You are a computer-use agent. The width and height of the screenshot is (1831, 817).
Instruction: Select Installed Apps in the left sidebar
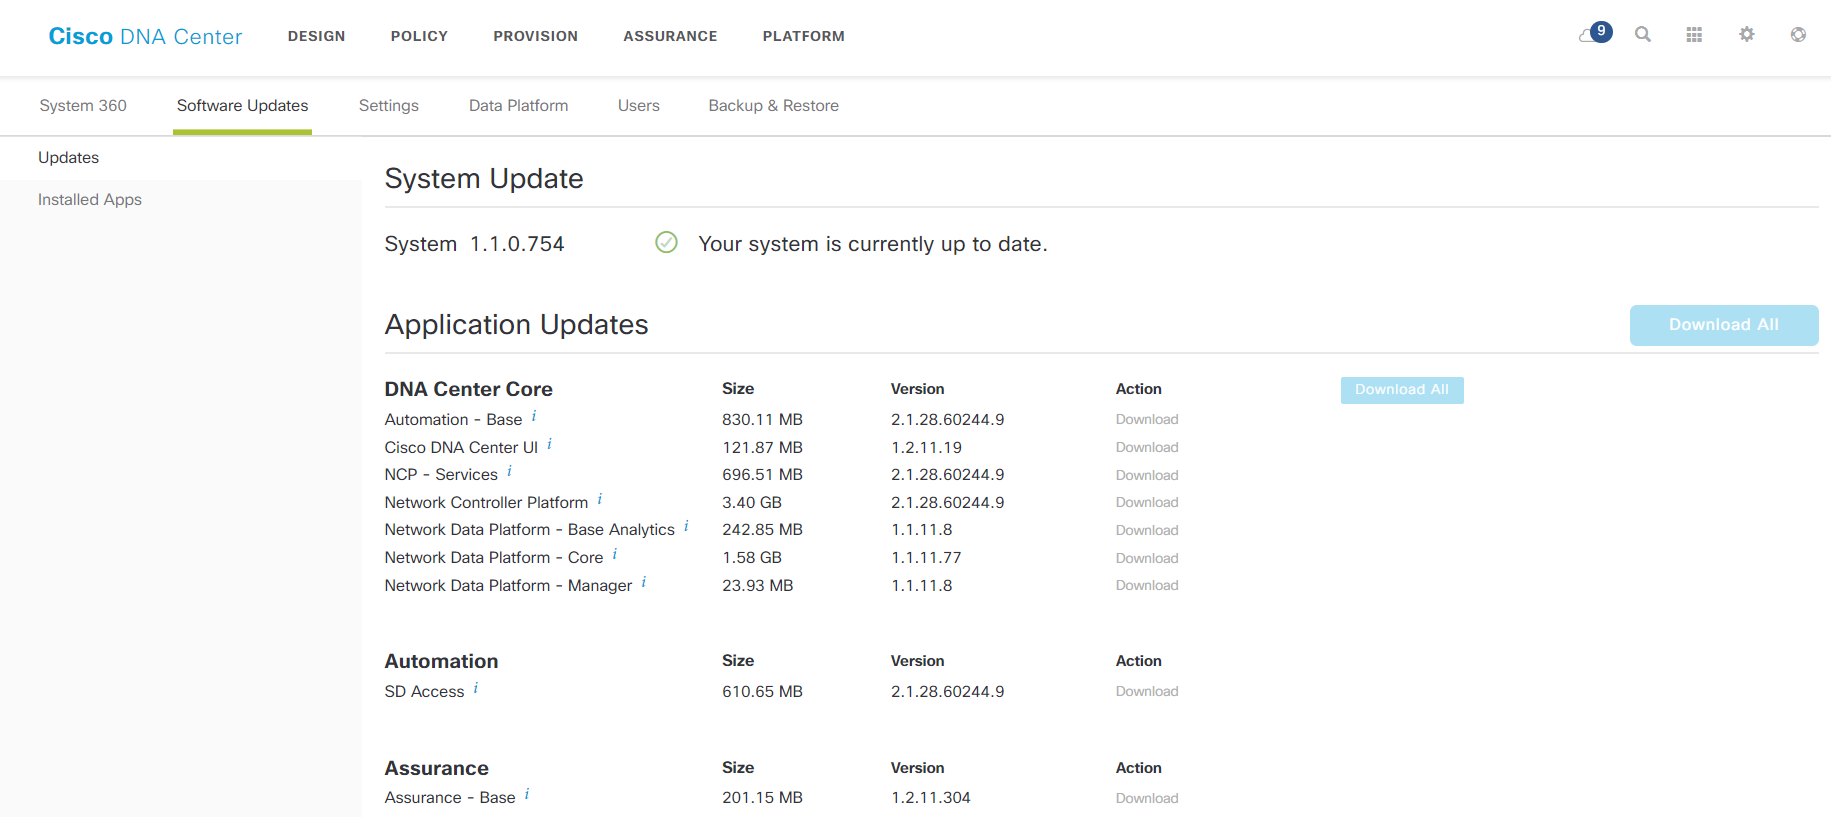(x=180, y=200)
